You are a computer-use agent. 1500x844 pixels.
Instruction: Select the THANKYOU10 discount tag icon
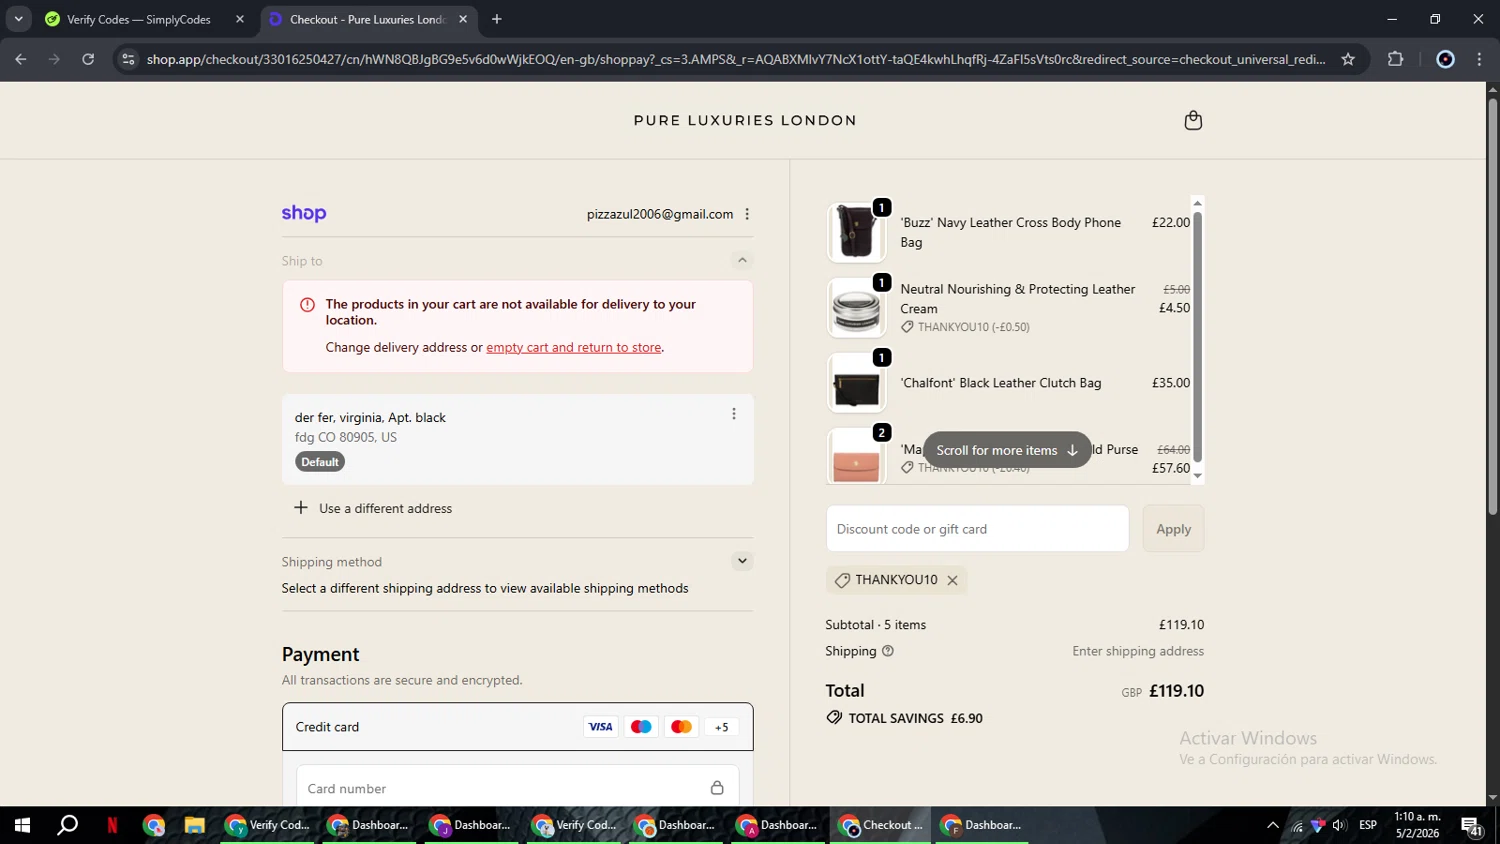tap(842, 580)
